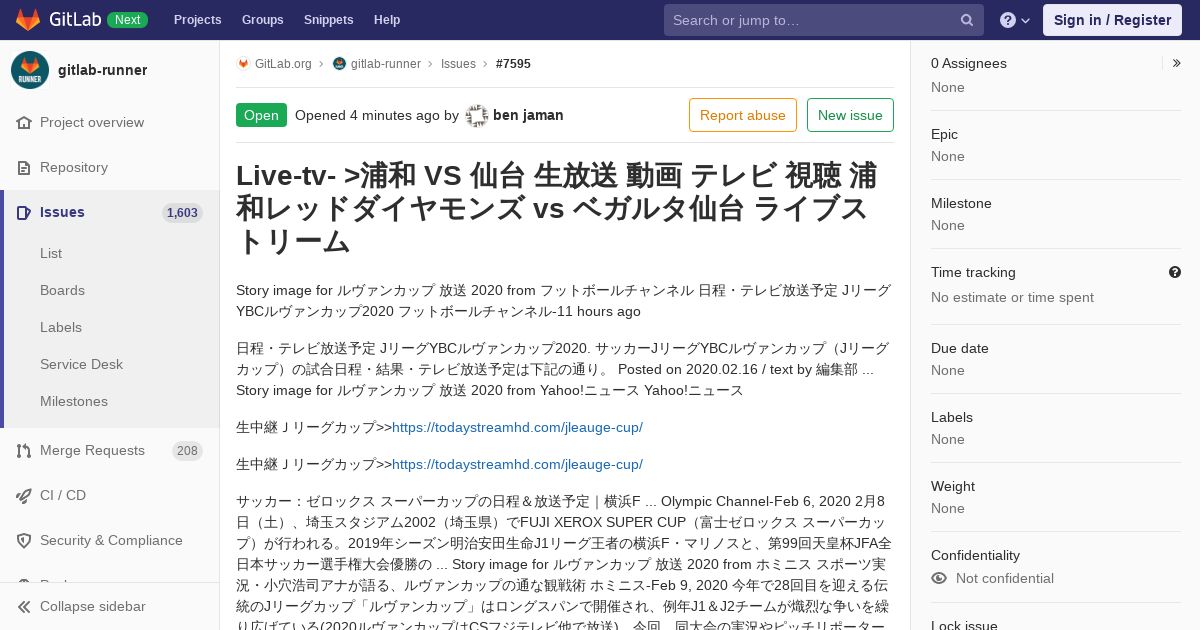This screenshot has height=630, width=1200.
Task: Click No estimate or time spent text
Action: coord(1012,297)
